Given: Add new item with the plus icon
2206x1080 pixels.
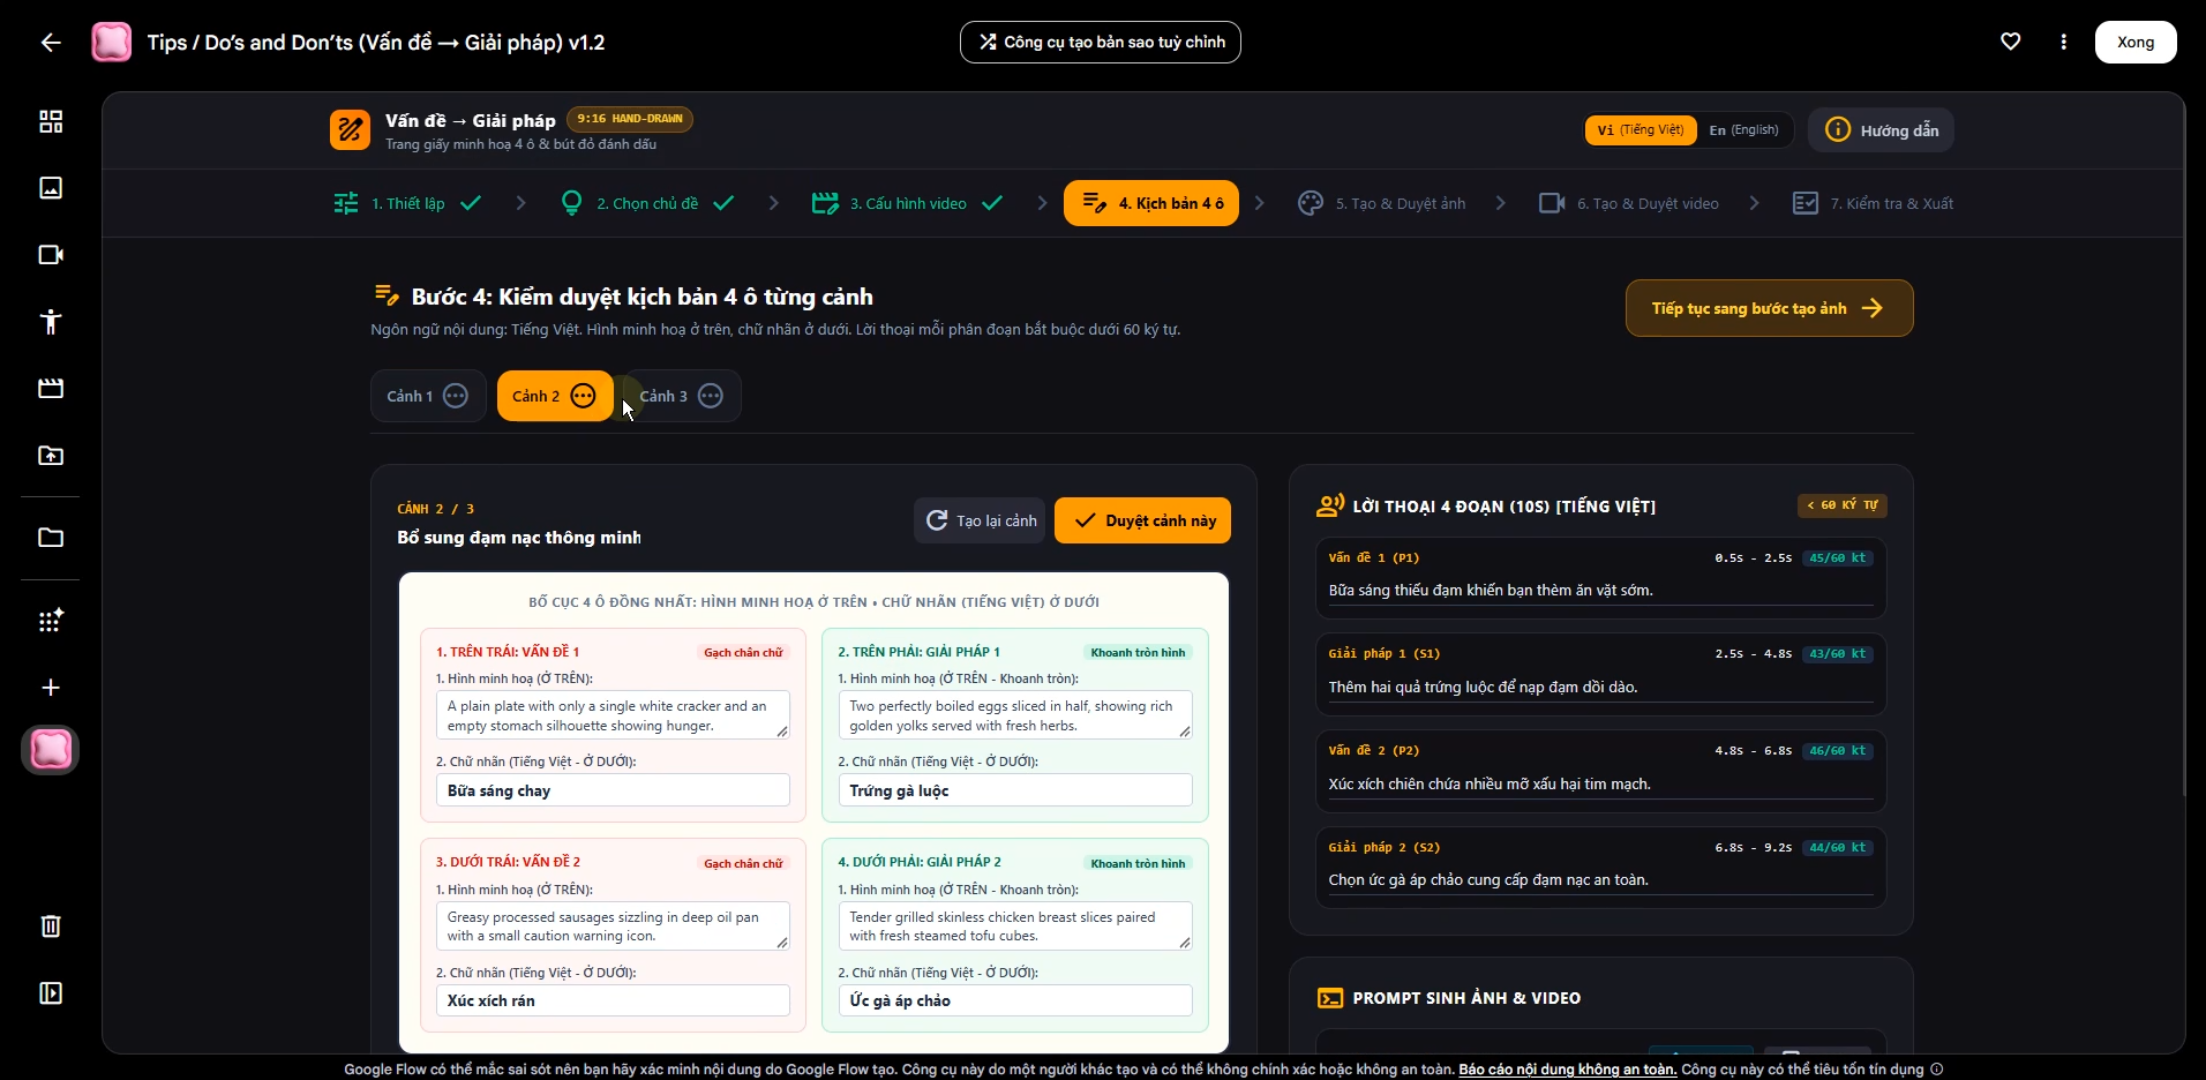Looking at the screenshot, I should (50, 688).
